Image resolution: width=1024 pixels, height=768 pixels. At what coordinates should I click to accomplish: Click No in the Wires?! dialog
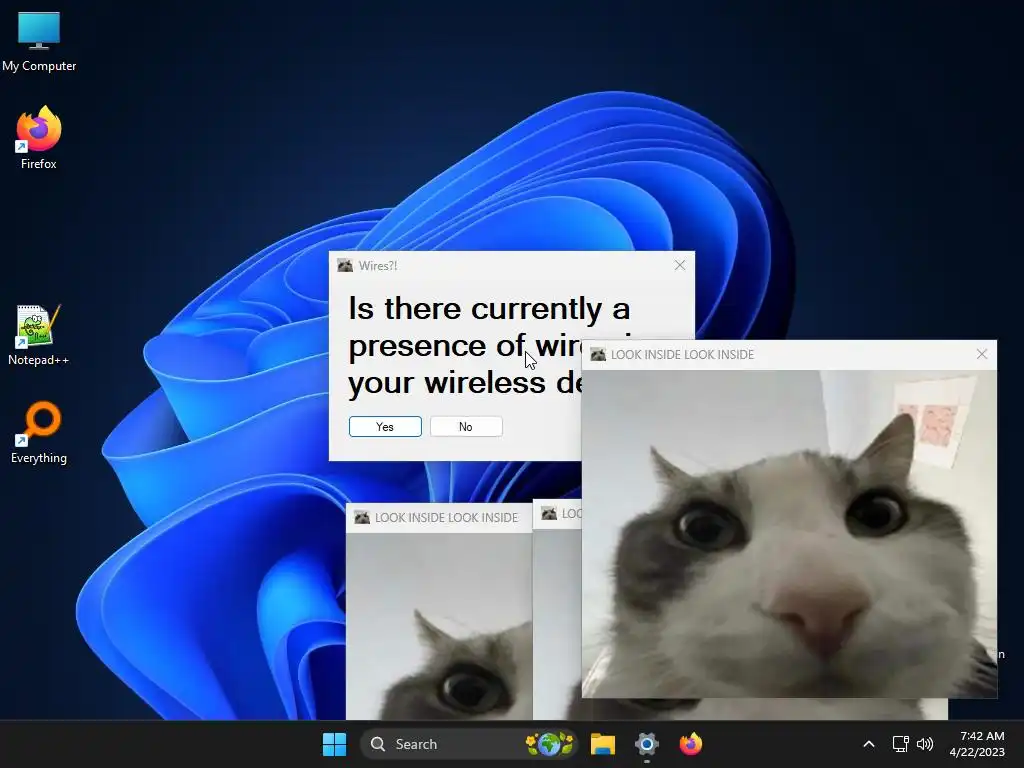tap(466, 426)
